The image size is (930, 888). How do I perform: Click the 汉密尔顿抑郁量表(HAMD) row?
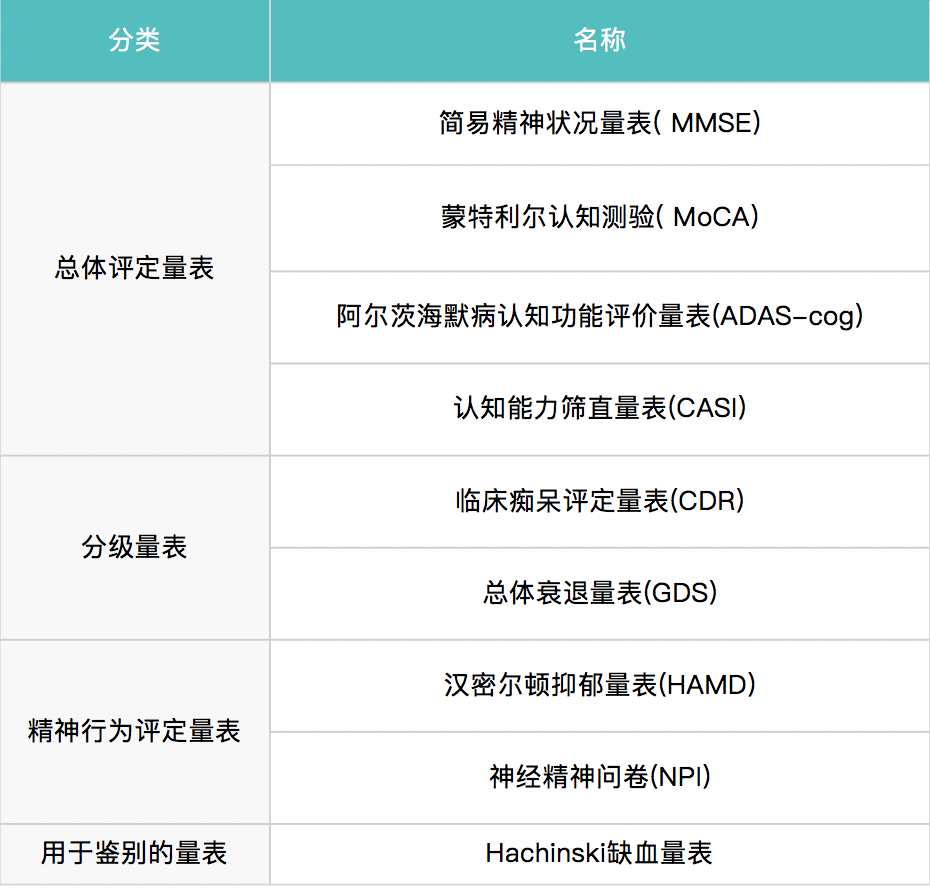(598, 685)
